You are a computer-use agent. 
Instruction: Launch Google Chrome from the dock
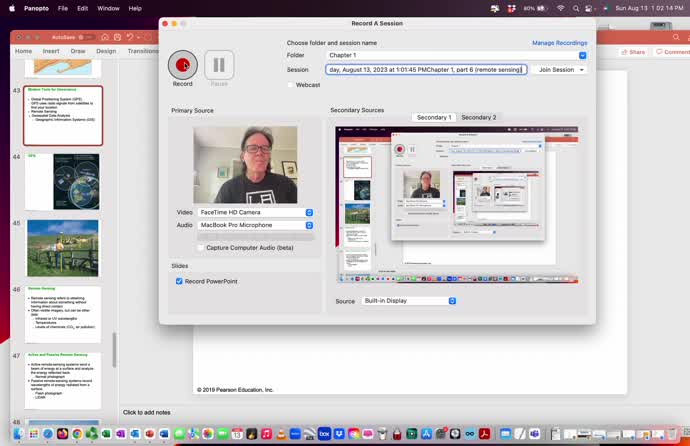pos(77,434)
